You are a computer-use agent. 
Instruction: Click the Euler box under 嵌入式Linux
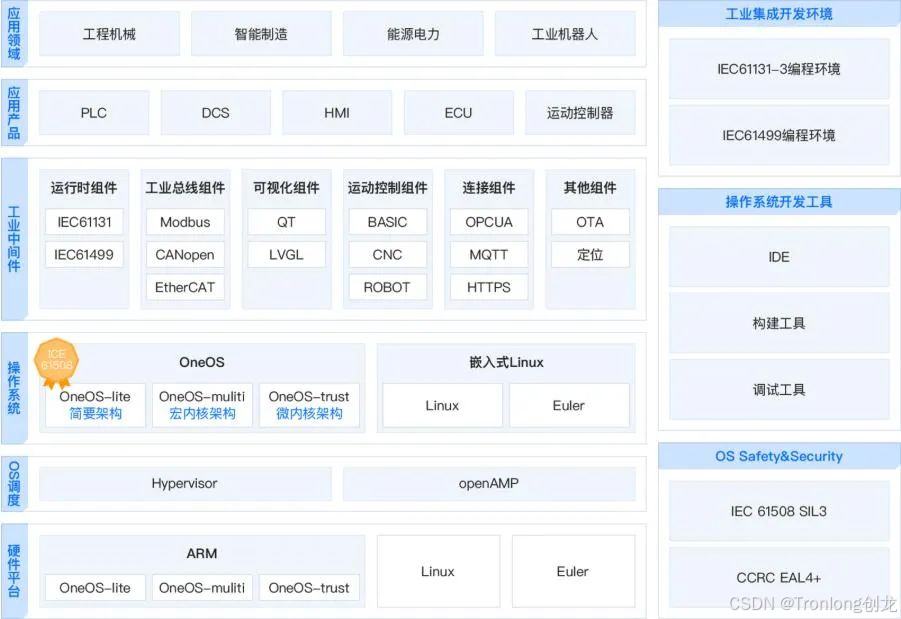point(569,406)
